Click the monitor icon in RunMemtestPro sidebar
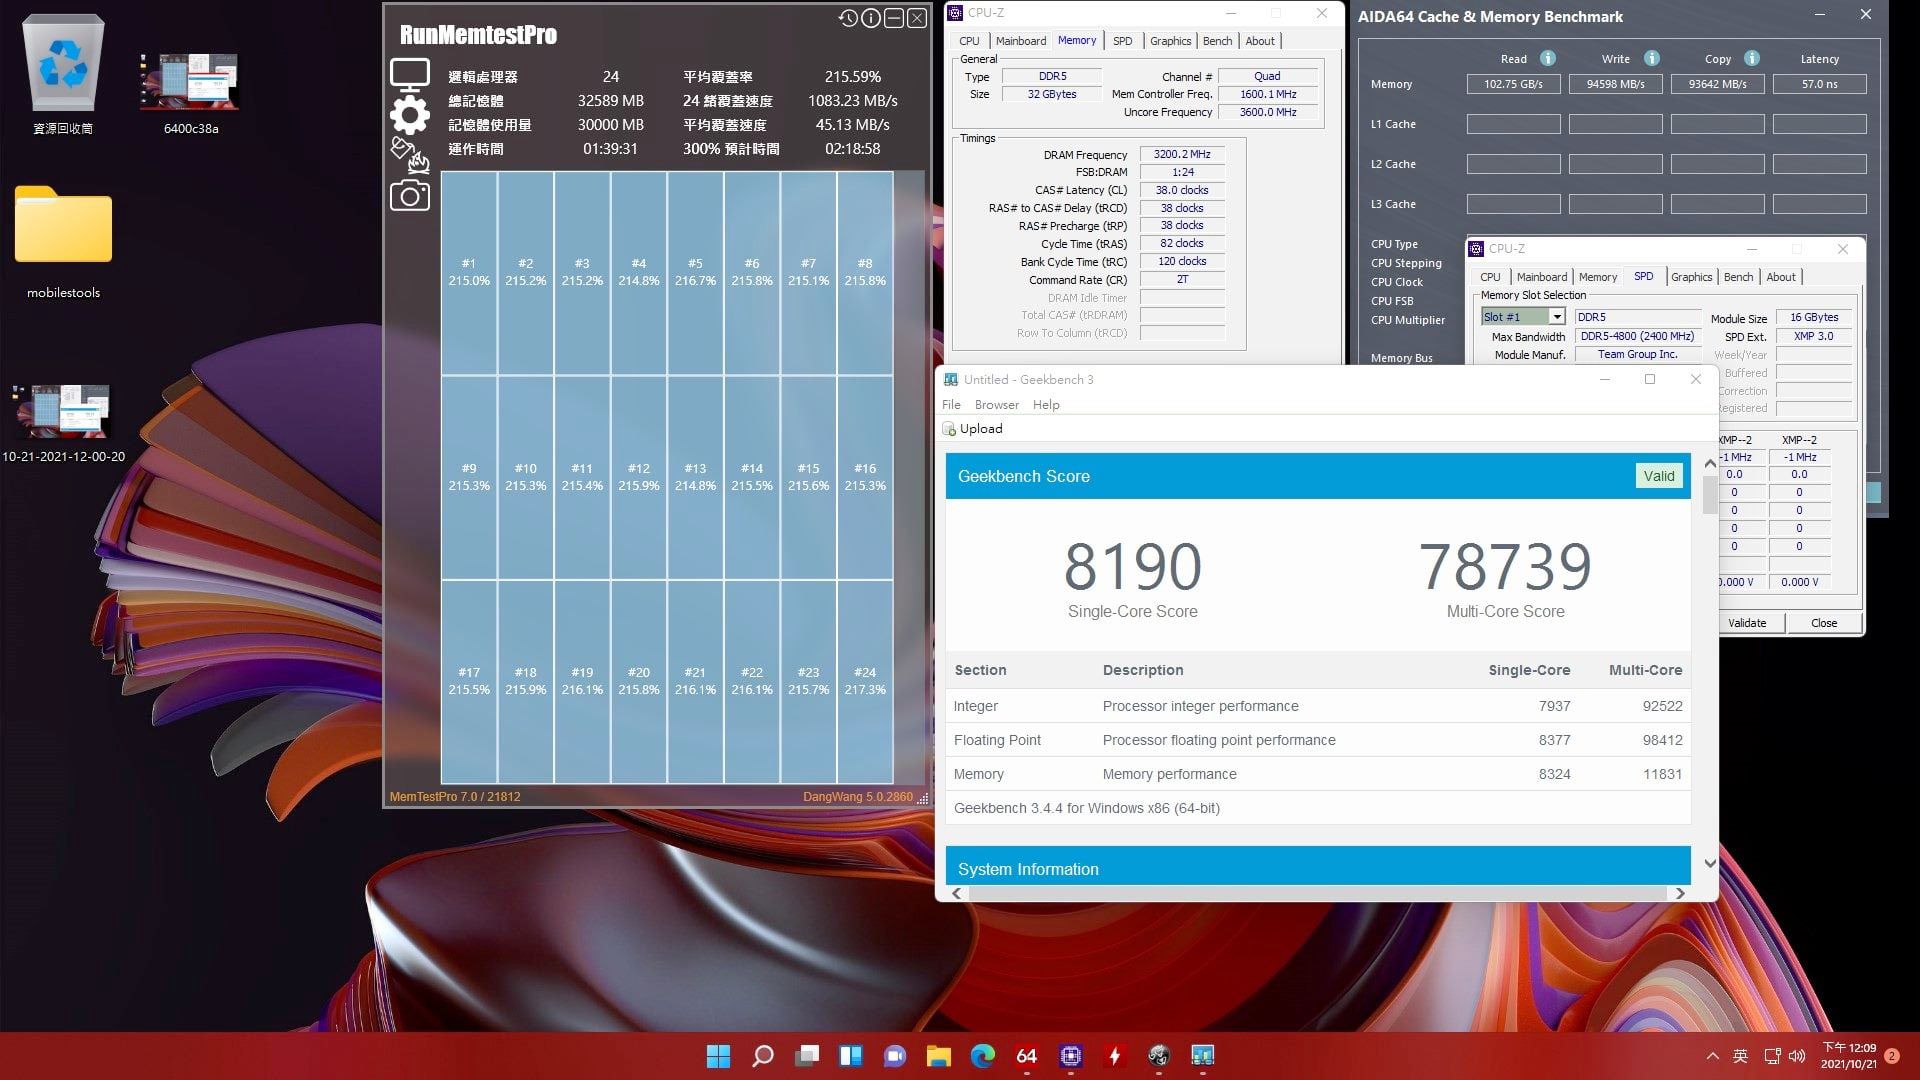The width and height of the screenshot is (1920, 1080). click(x=410, y=75)
